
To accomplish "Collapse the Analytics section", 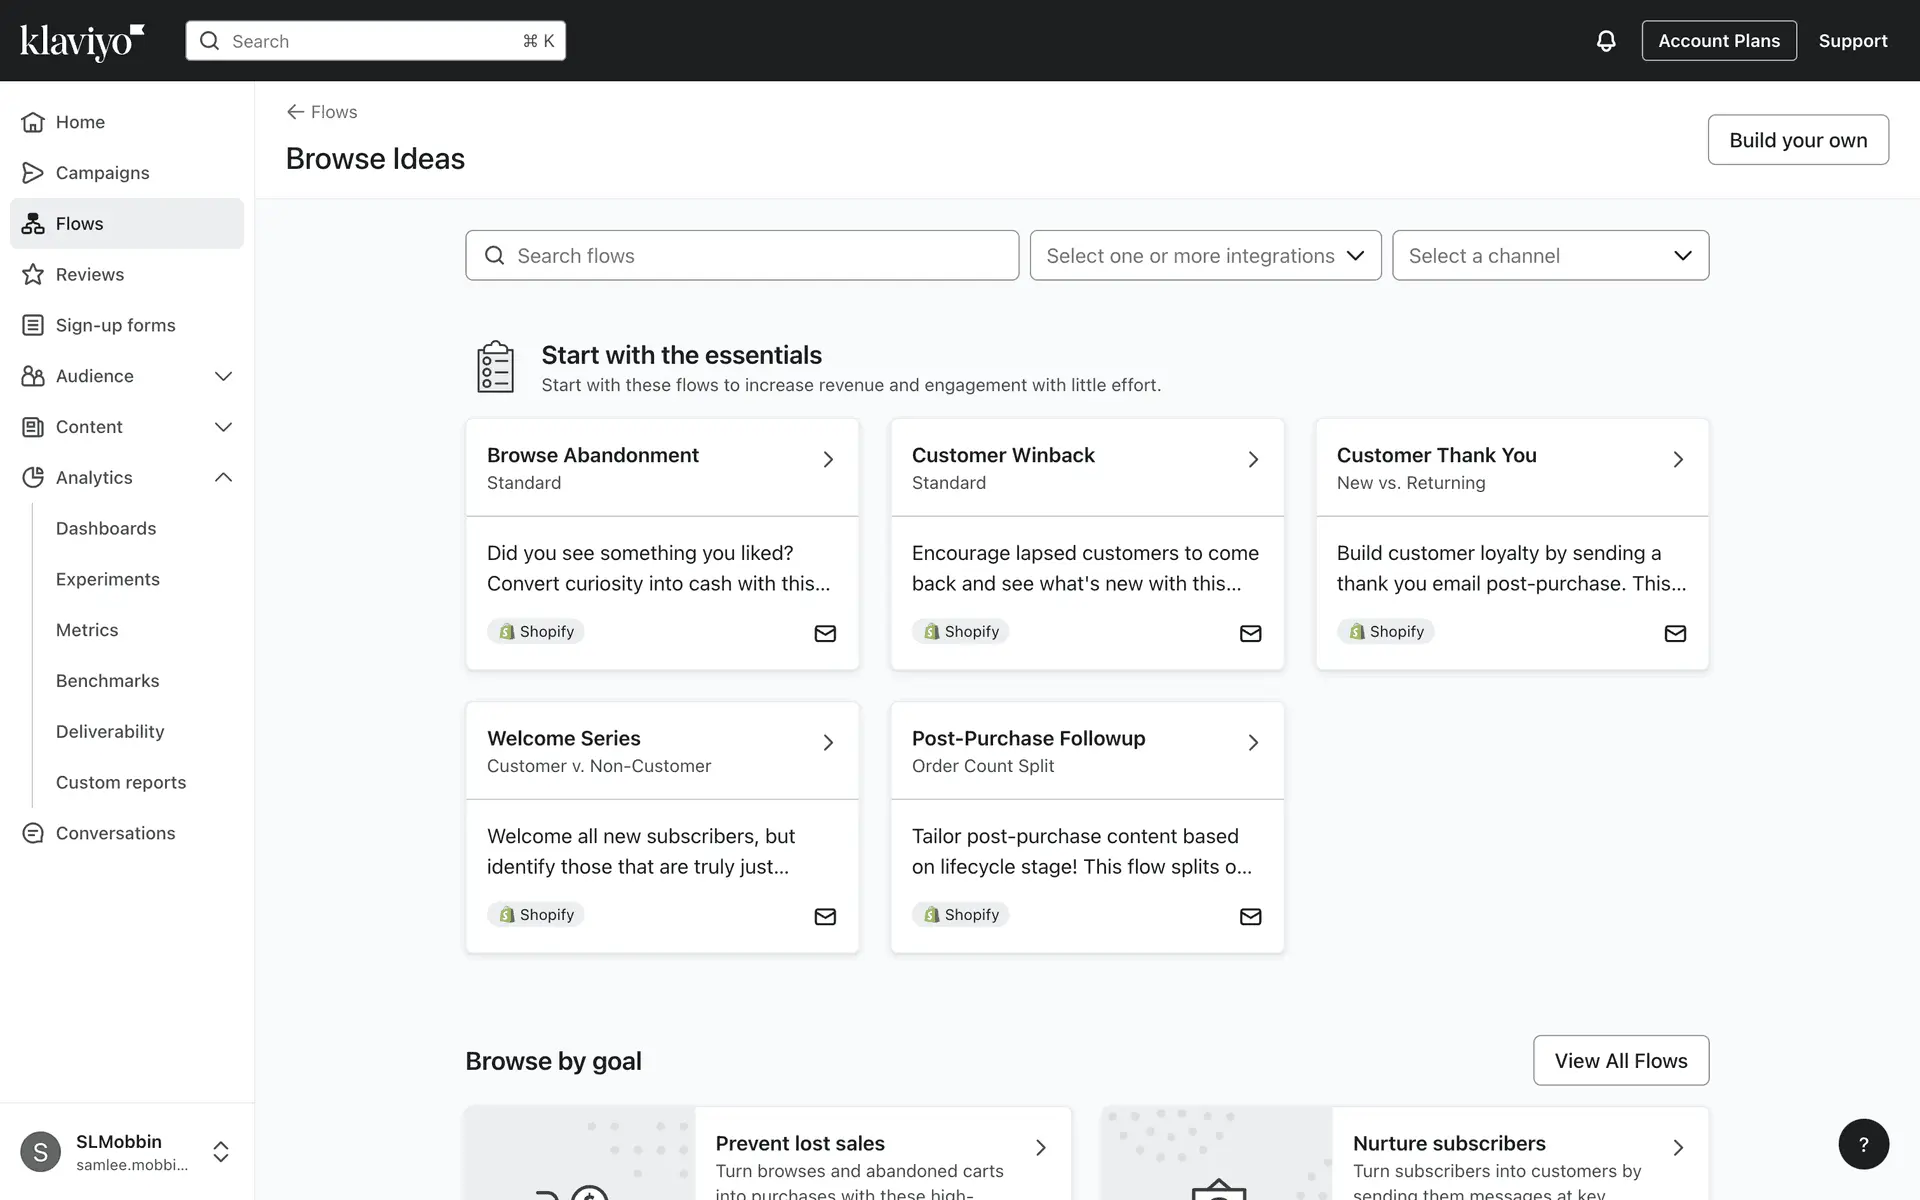I will pos(223,478).
